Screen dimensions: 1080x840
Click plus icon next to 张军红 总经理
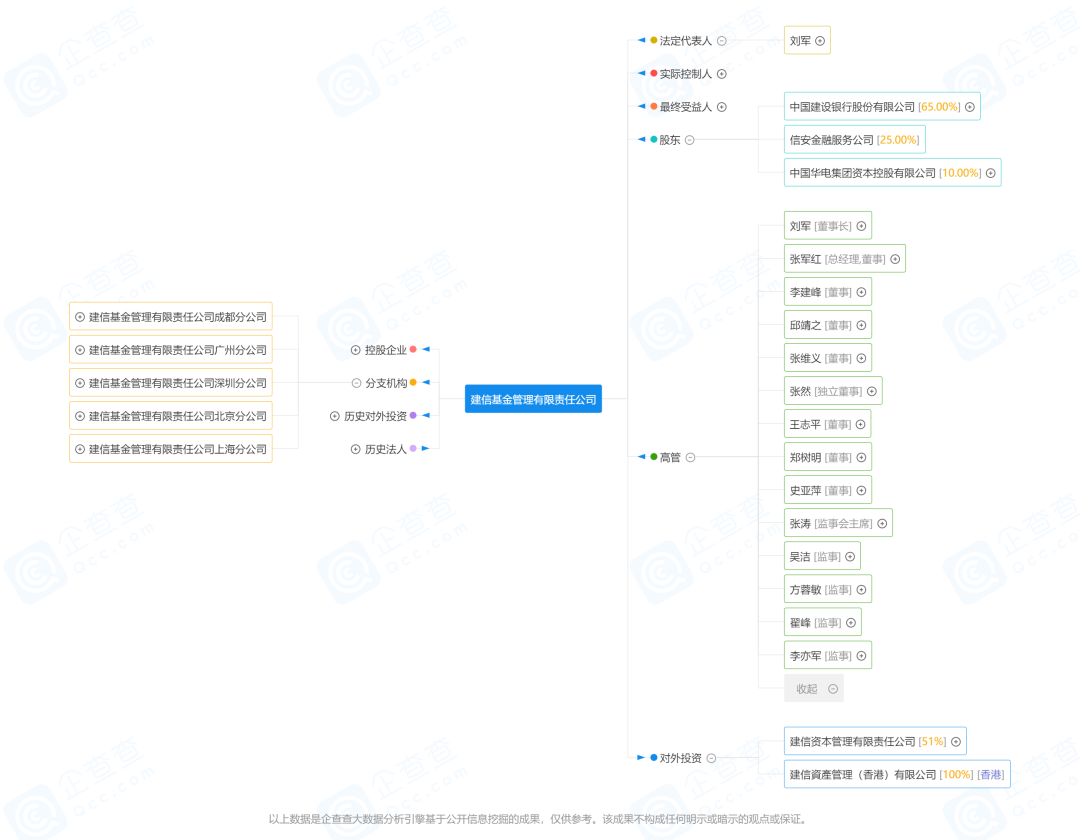click(895, 259)
